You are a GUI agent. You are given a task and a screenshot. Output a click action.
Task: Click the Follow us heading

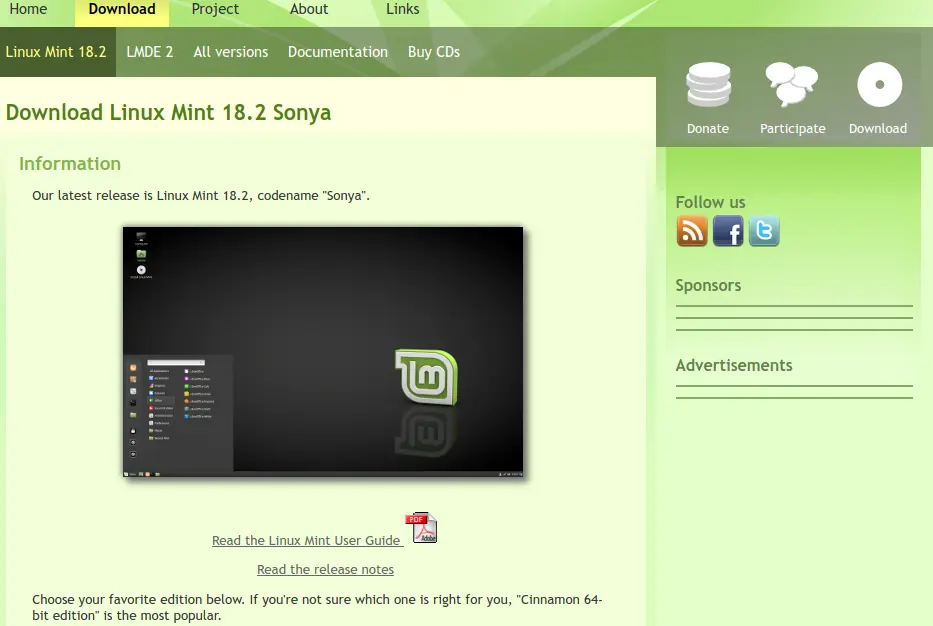(x=710, y=202)
